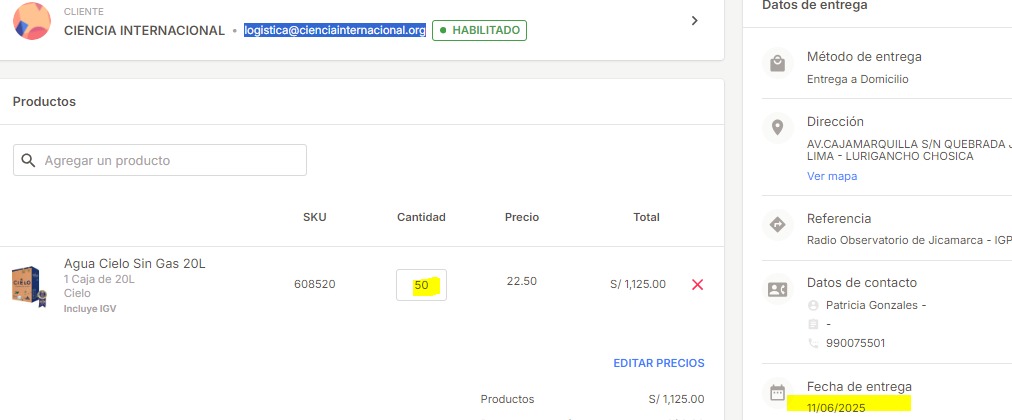
Task: Open EDITAR PRECIOS link
Action: (x=658, y=363)
